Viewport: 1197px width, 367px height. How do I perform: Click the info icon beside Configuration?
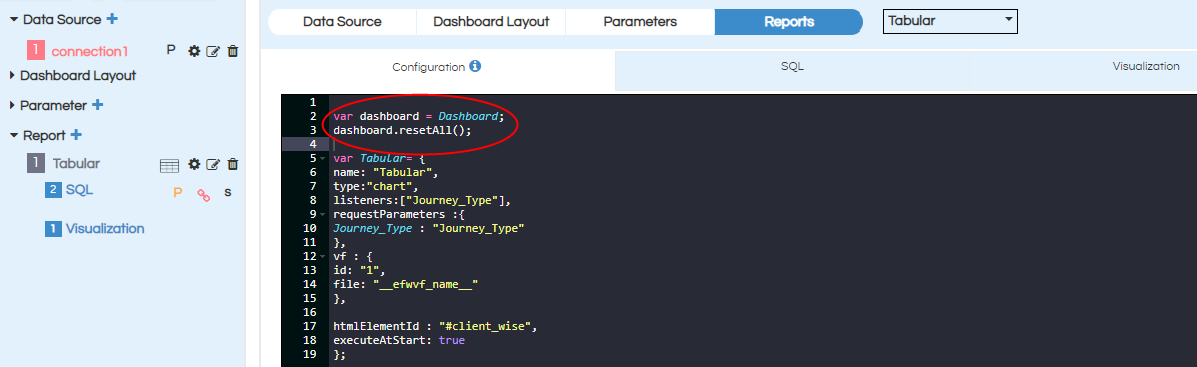tap(475, 66)
